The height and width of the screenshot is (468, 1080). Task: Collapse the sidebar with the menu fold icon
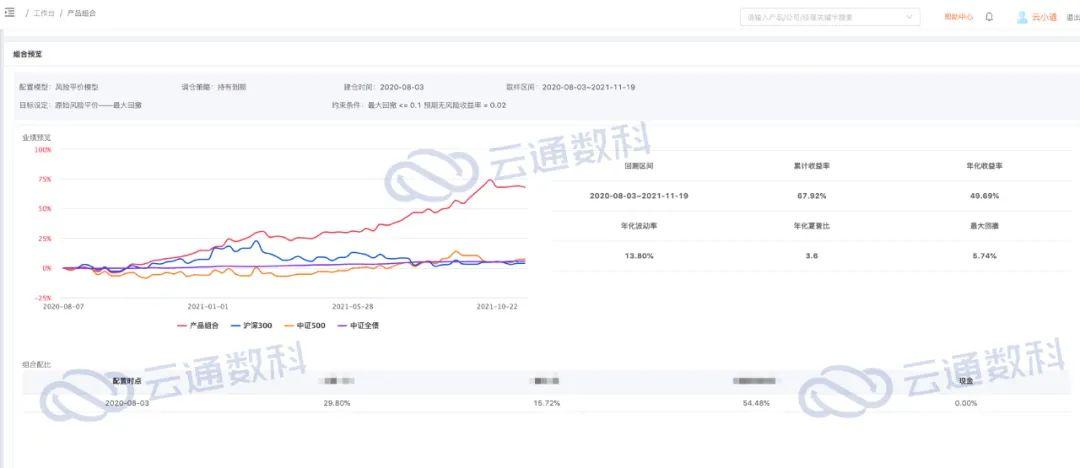coord(10,13)
